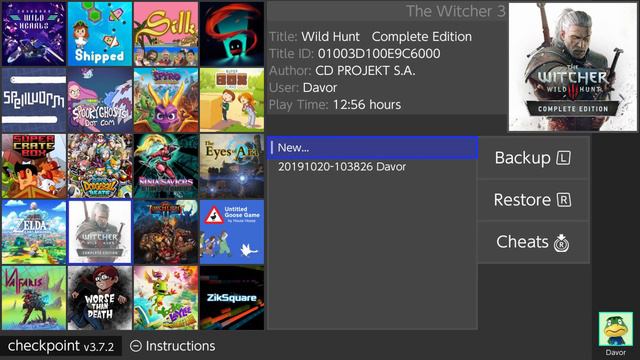The height and width of the screenshot is (360, 640).
Task: Select the New... backup entry
Action: point(372,148)
